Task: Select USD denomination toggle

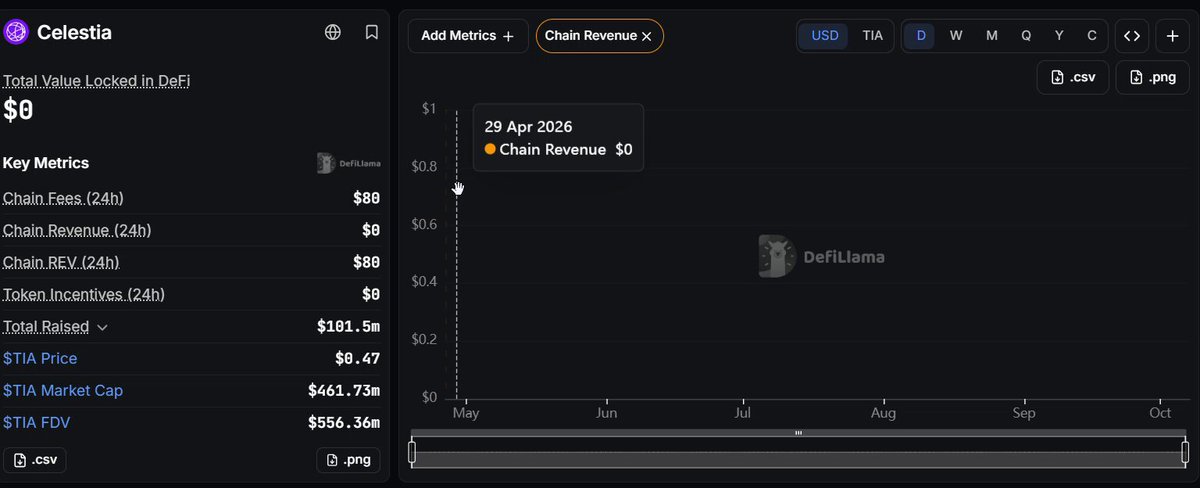Action: pyautogui.click(x=825, y=36)
